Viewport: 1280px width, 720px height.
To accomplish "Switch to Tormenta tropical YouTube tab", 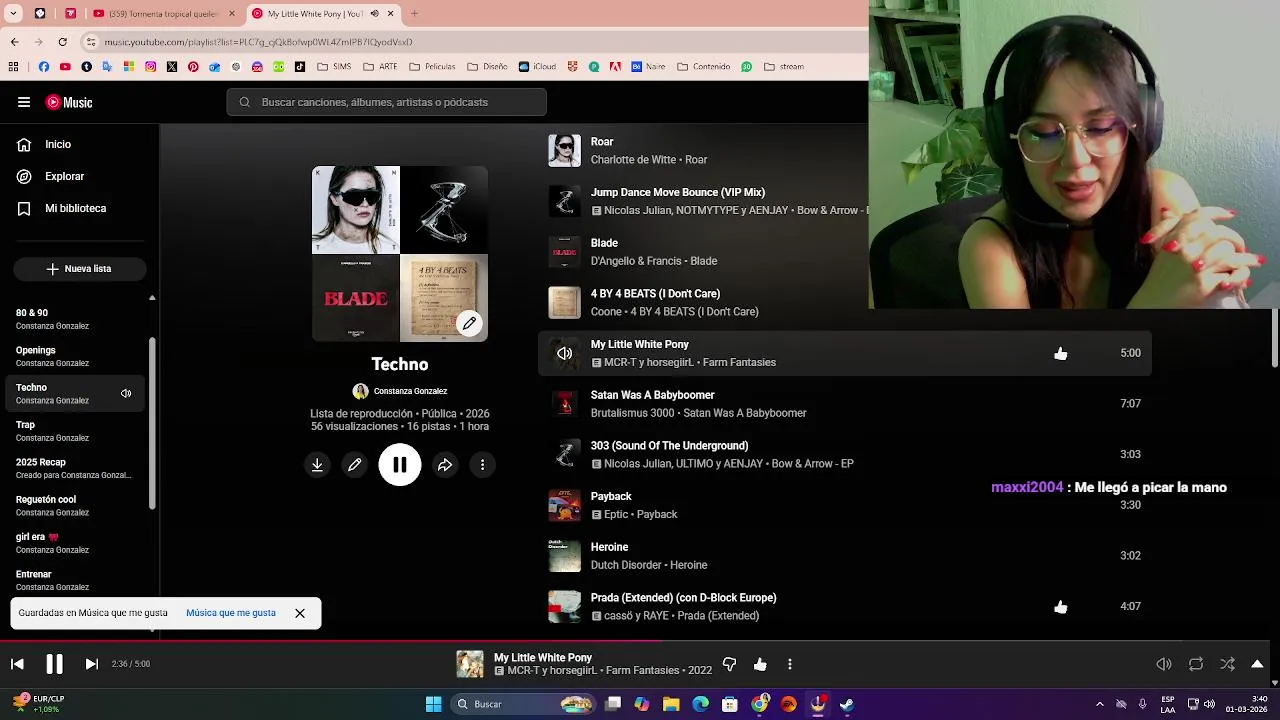I will click(164, 13).
